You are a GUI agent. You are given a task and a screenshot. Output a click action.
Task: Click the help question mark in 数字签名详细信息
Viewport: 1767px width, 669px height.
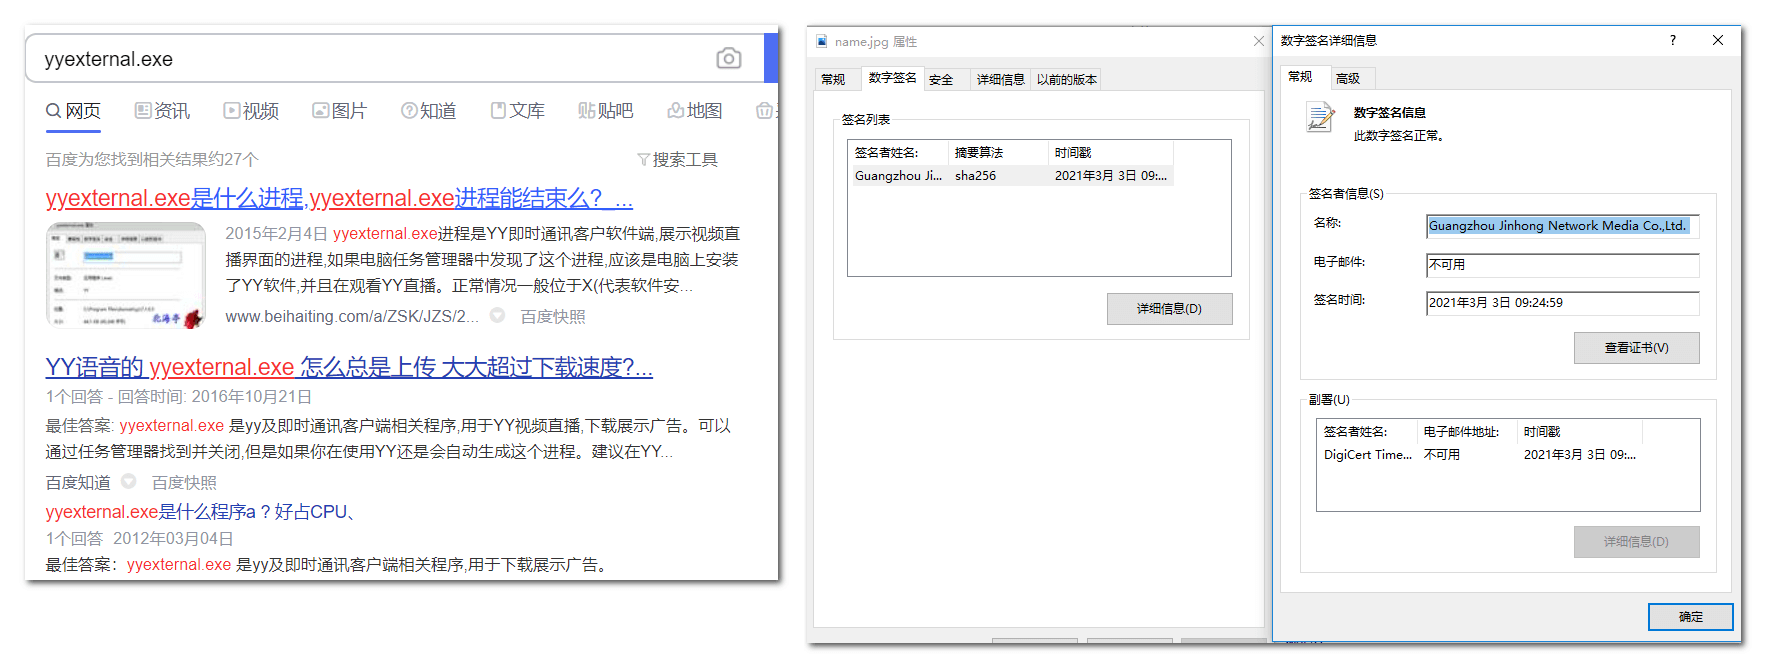click(x=1673, y=40)
